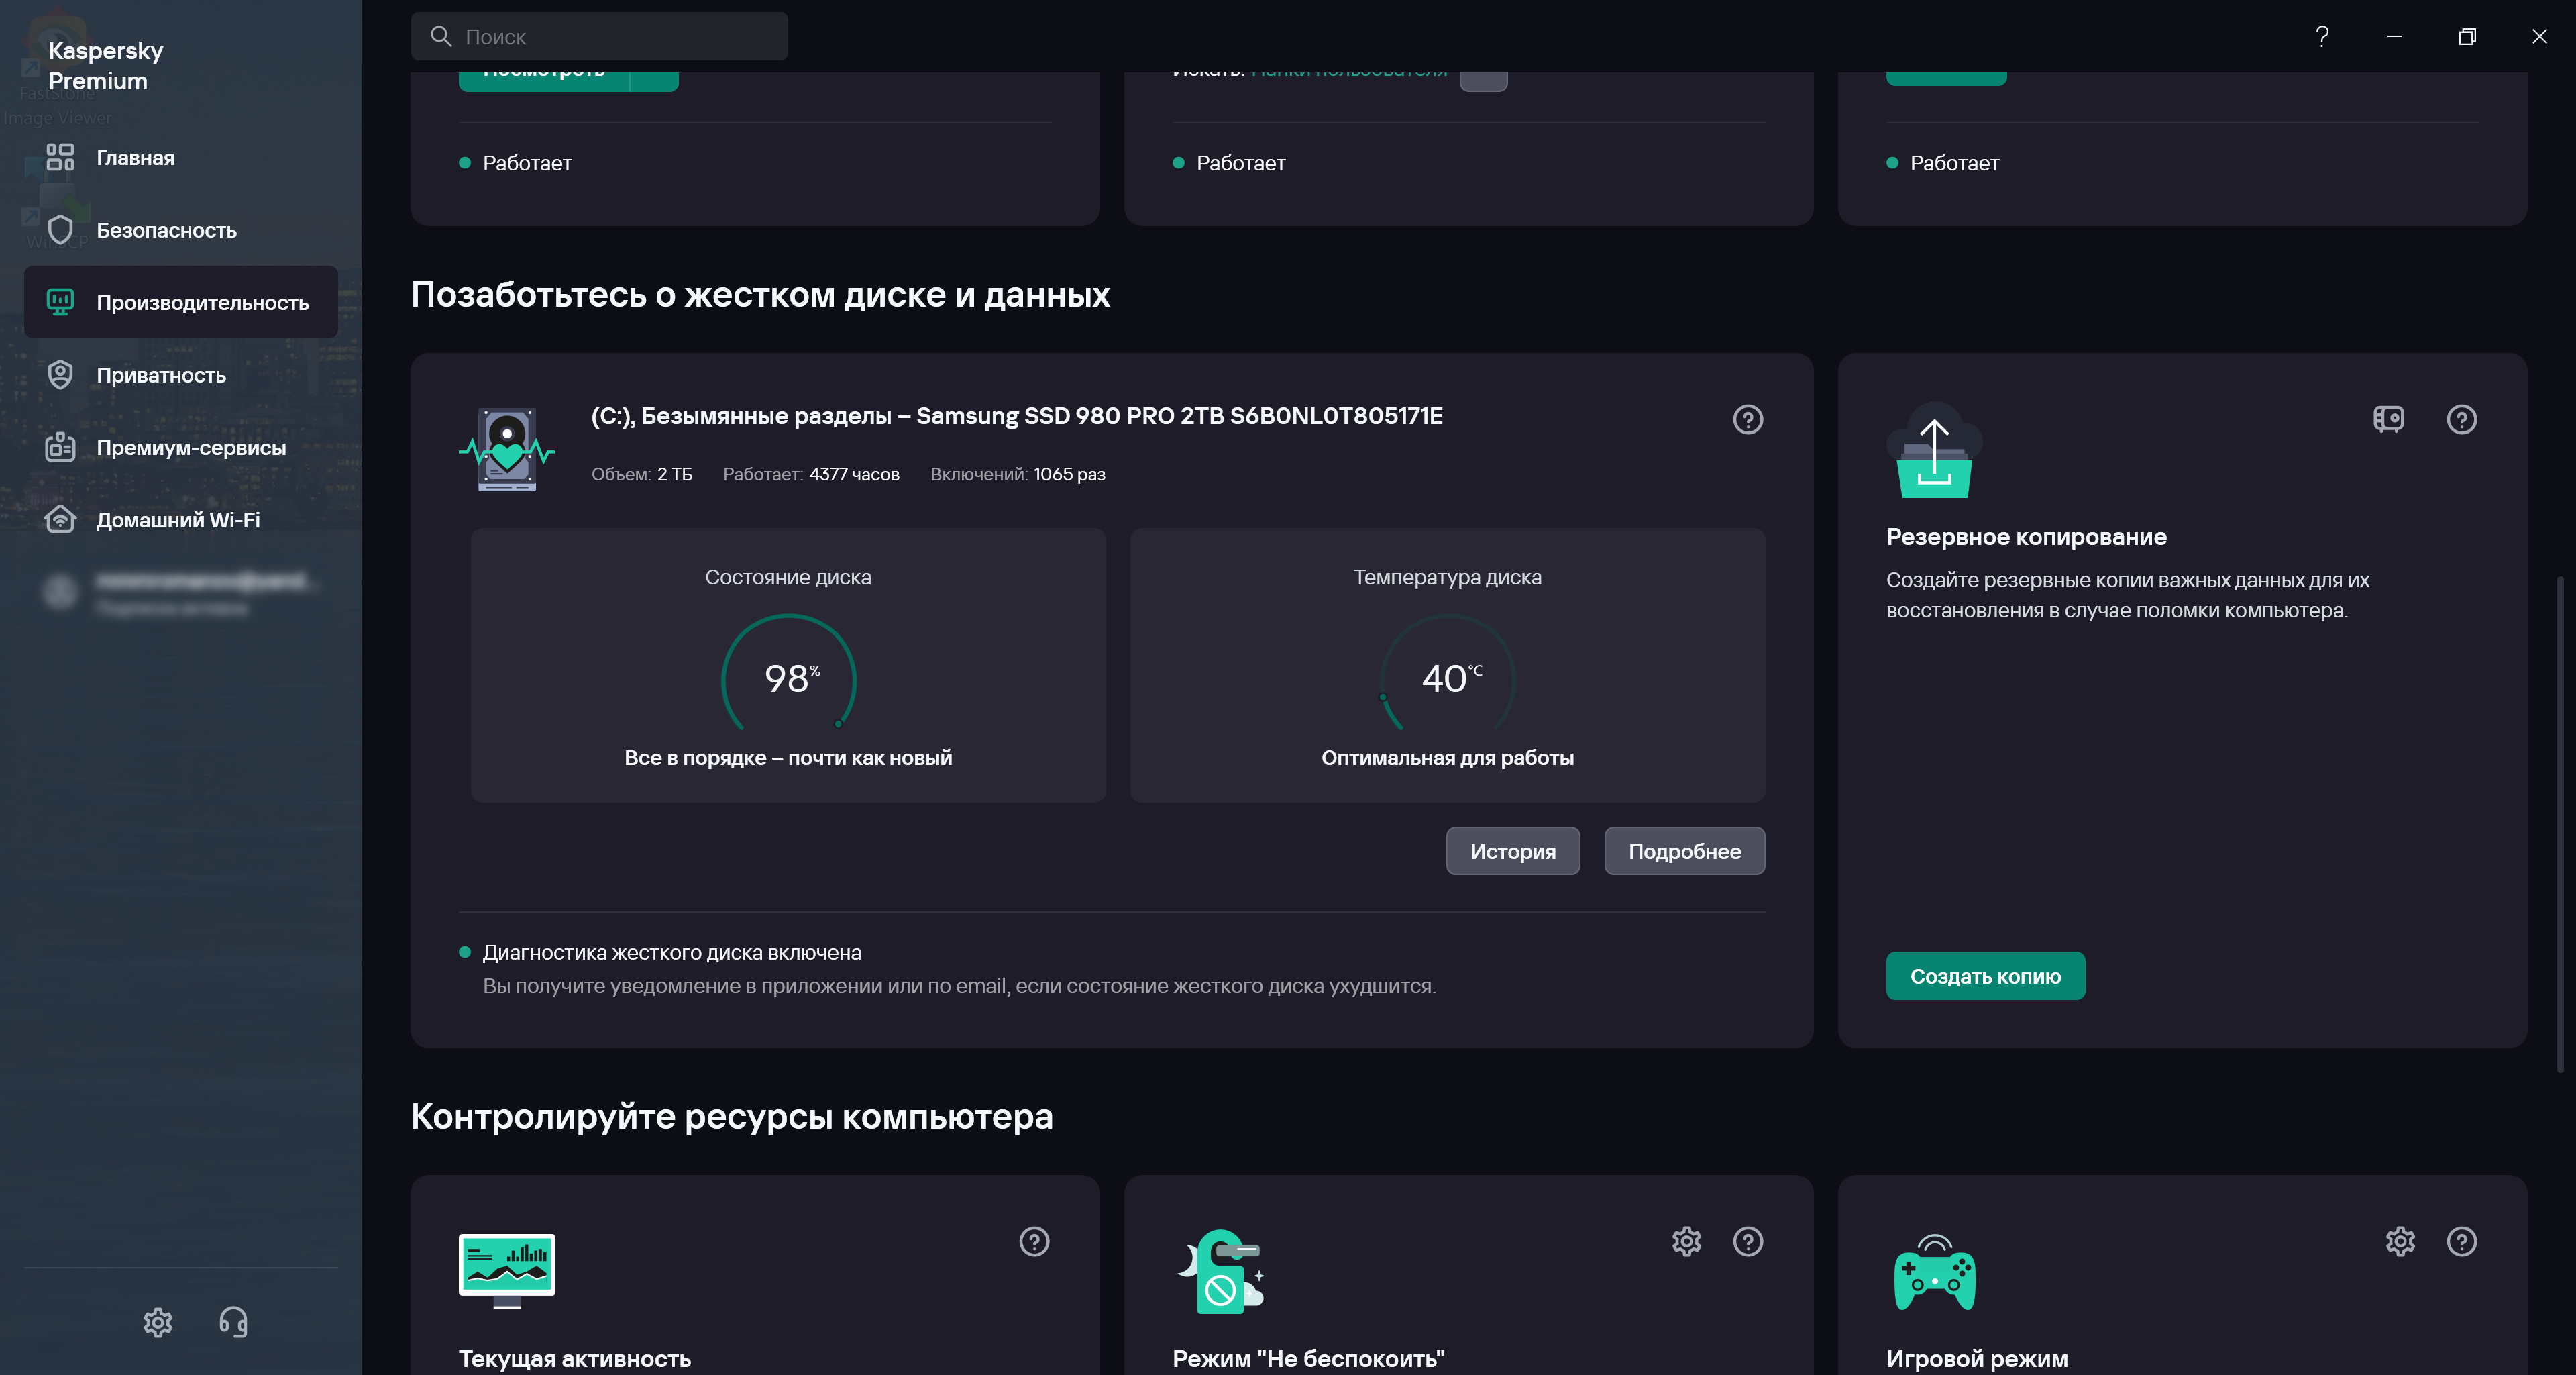Open backup storage settings icon
Viewport: 2576px width, 1375px height.
click(x=2388, y=419)
